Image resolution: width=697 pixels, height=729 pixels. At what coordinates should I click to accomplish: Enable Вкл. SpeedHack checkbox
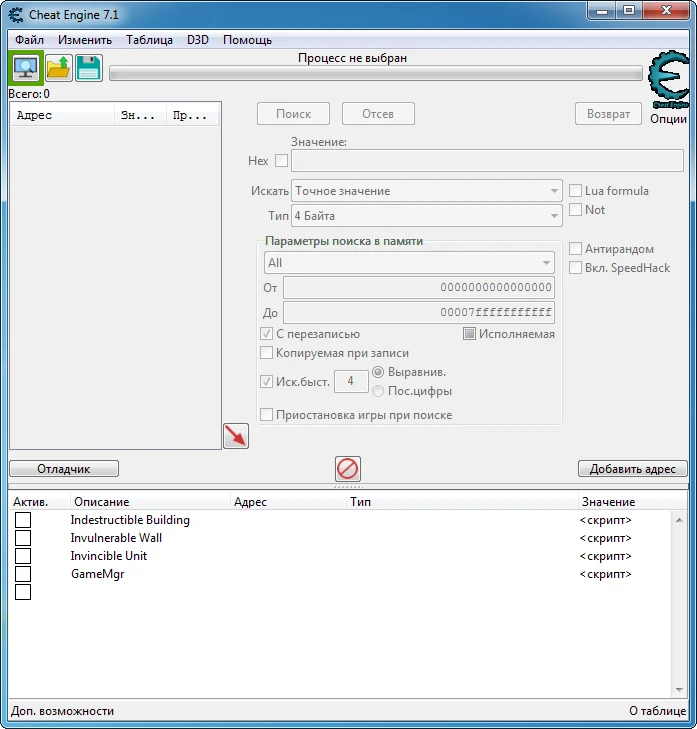pos(575,268)
